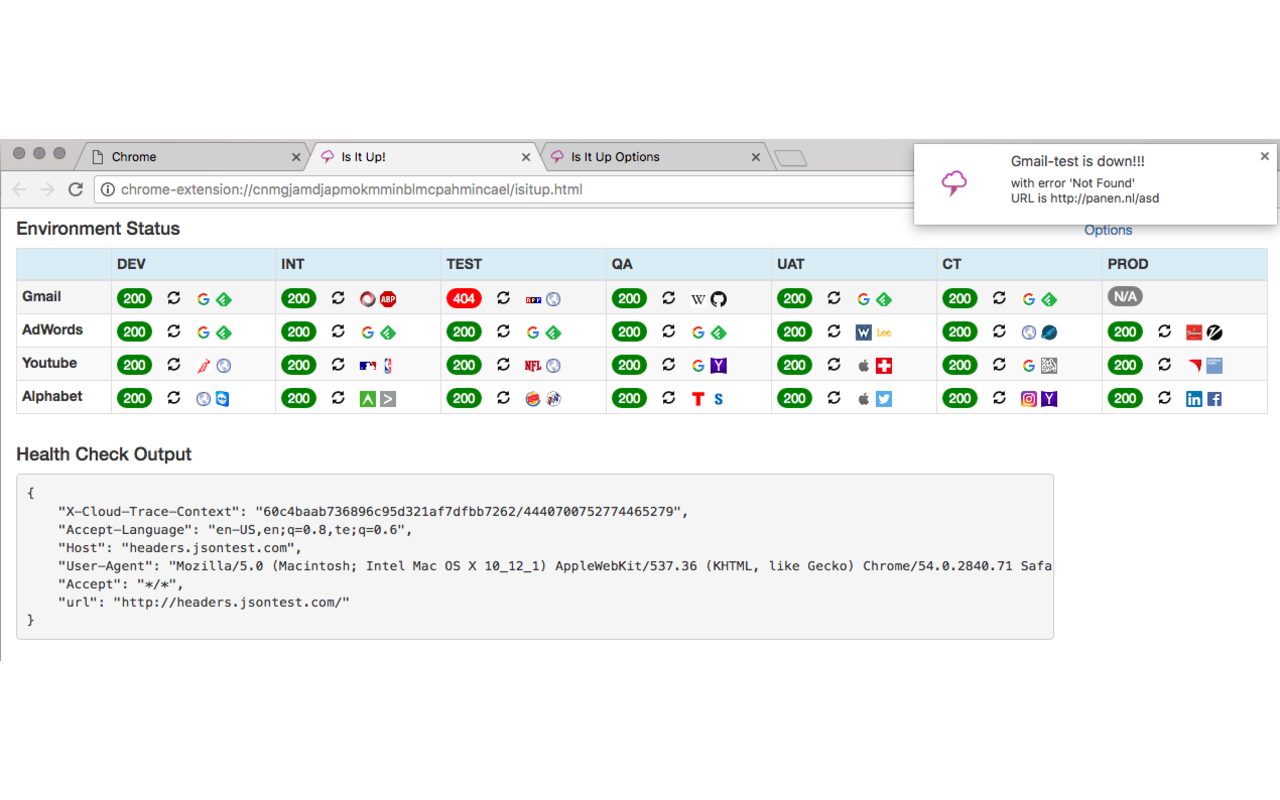Open the Twitter icon in Alphabet UAT
Image resolution: width=1280 pixels, height=800 pixels.
click(x=884, y=399)
